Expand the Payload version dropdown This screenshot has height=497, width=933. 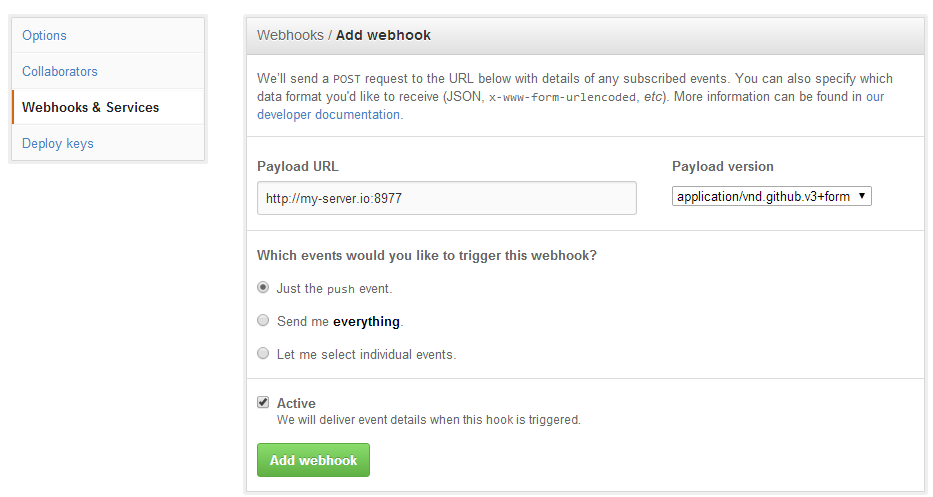tap(771, 196)
